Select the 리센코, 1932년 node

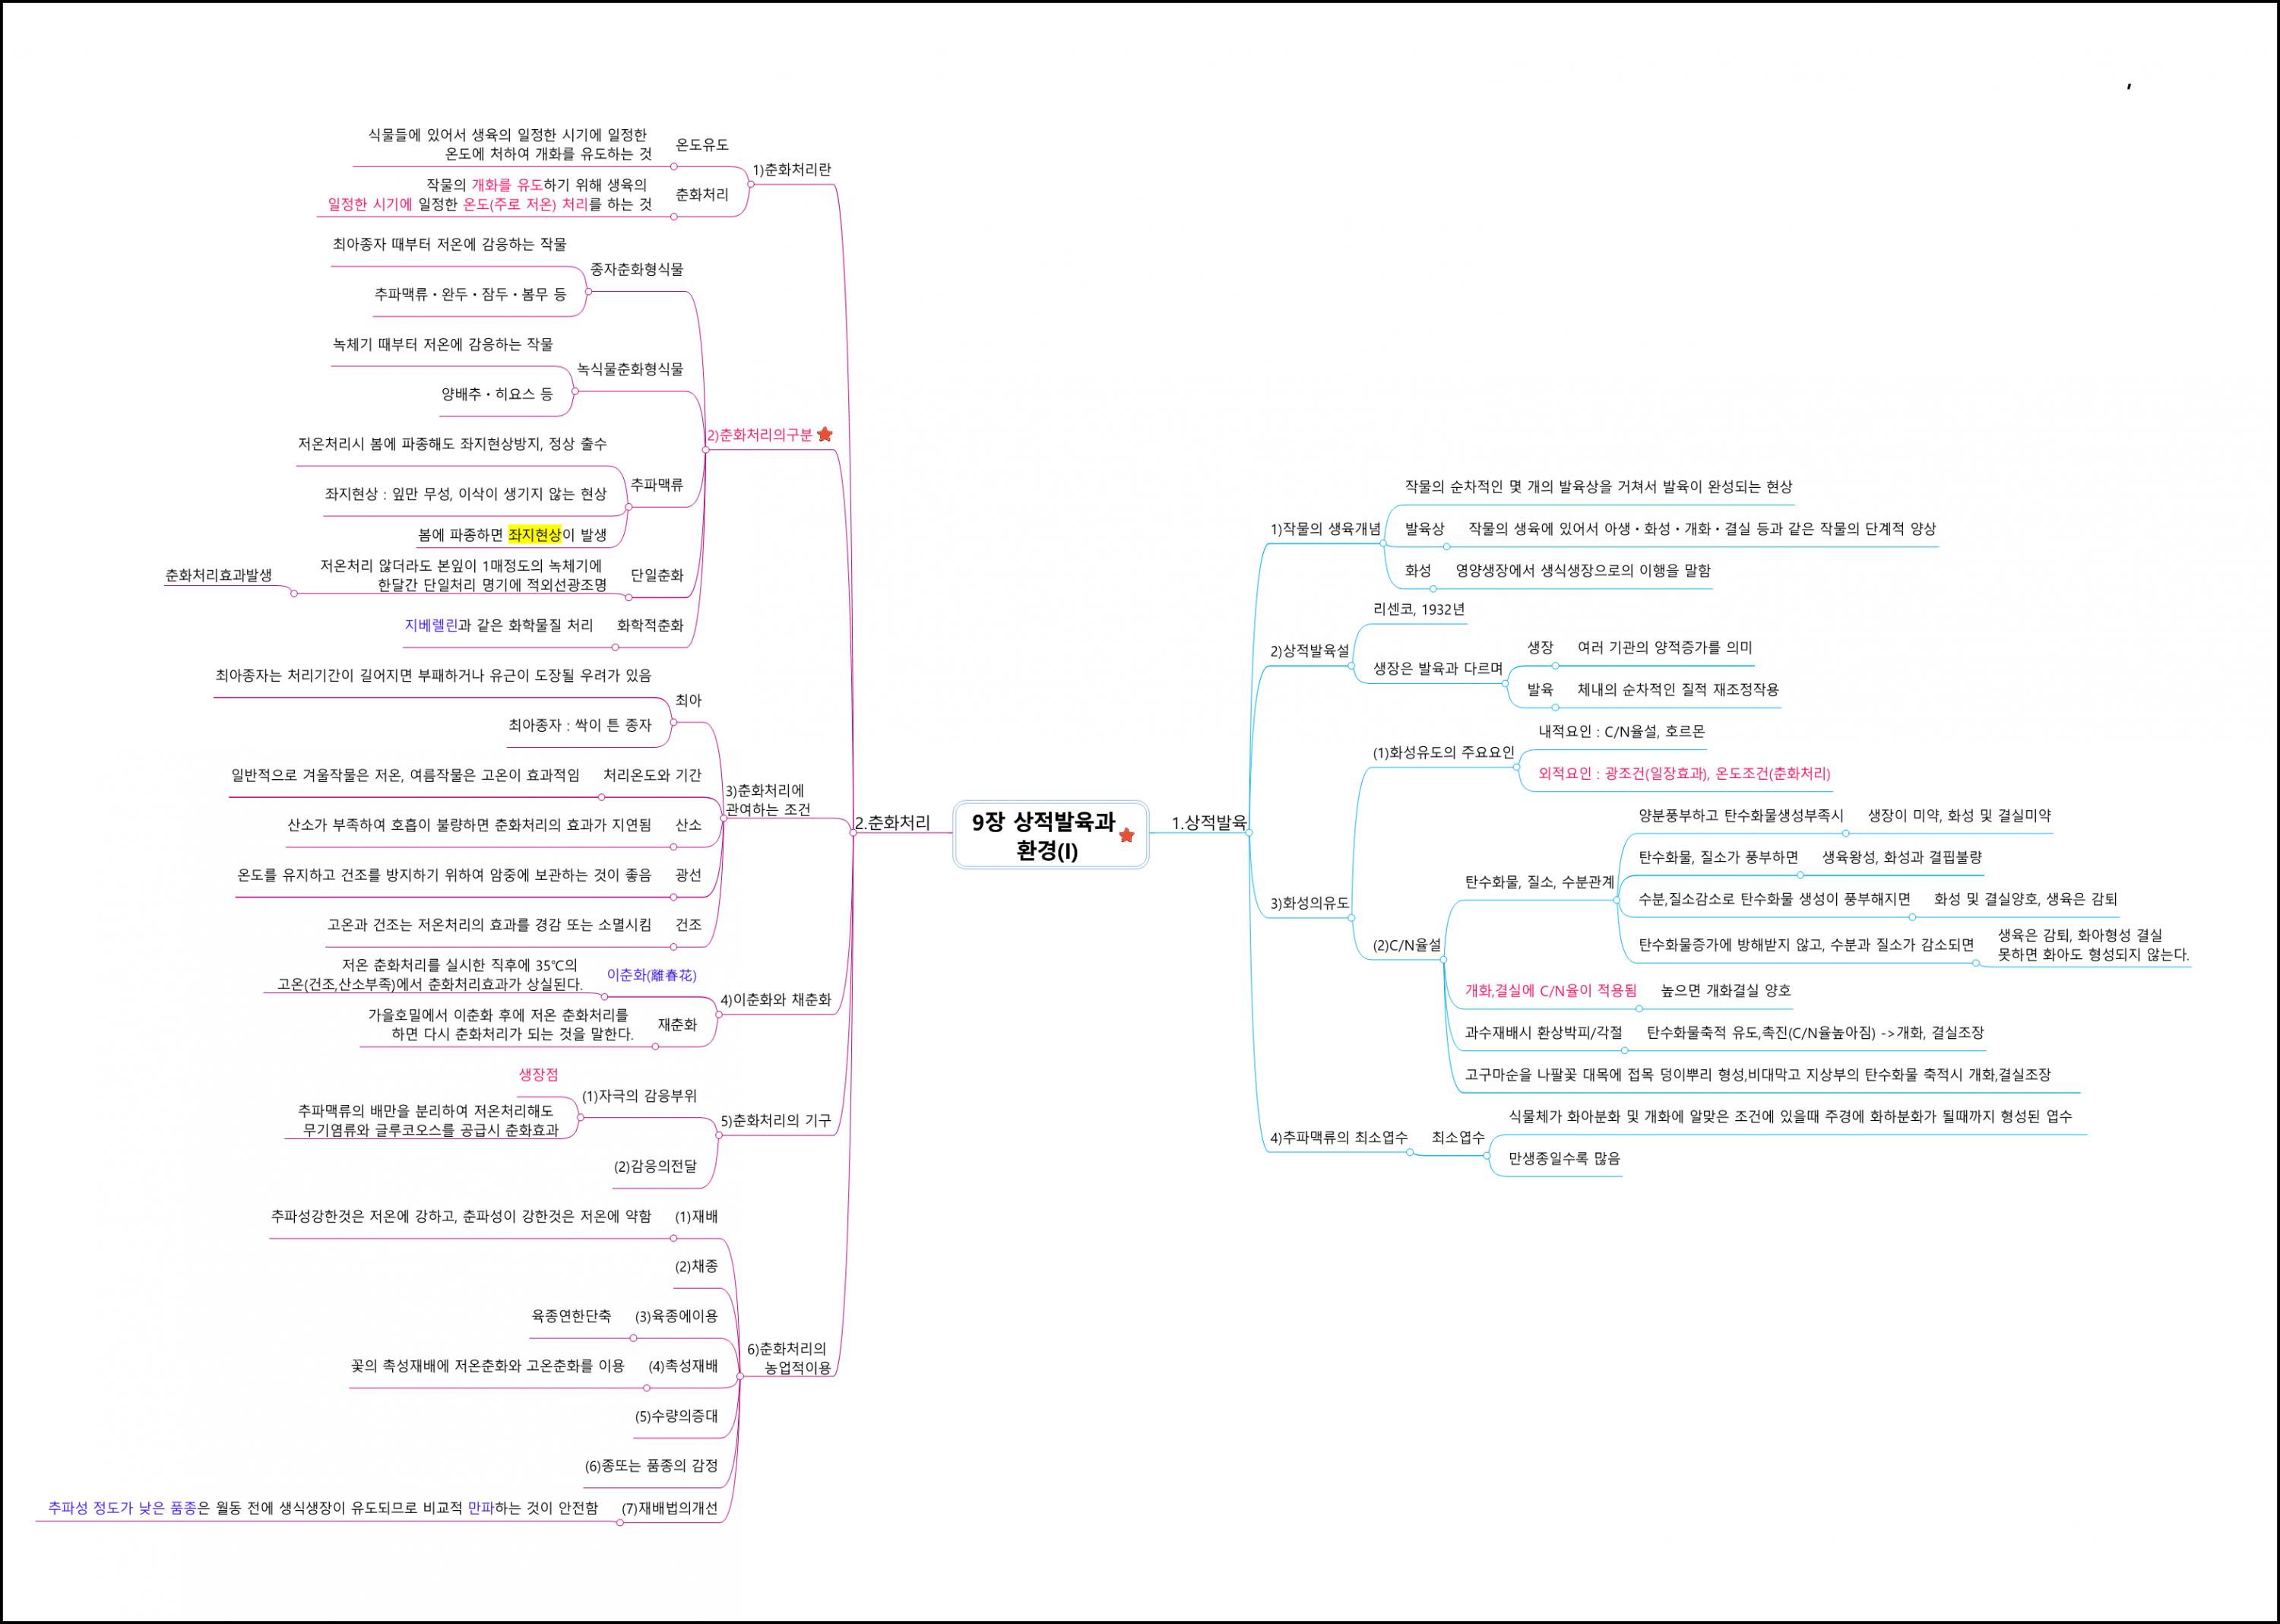pyautogui.click(x=1419, y=609)
